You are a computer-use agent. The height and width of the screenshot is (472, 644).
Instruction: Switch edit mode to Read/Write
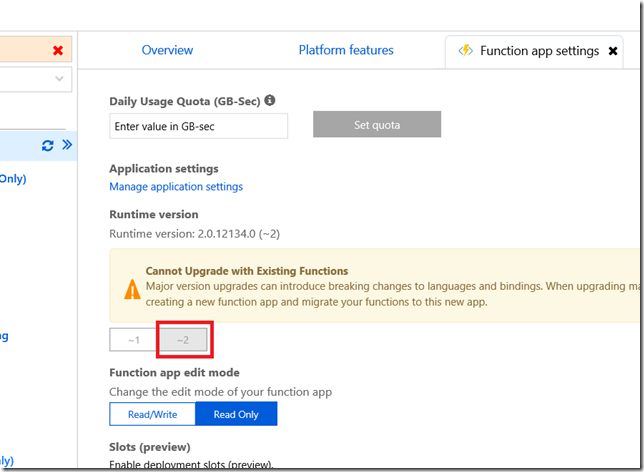(152, 414)
